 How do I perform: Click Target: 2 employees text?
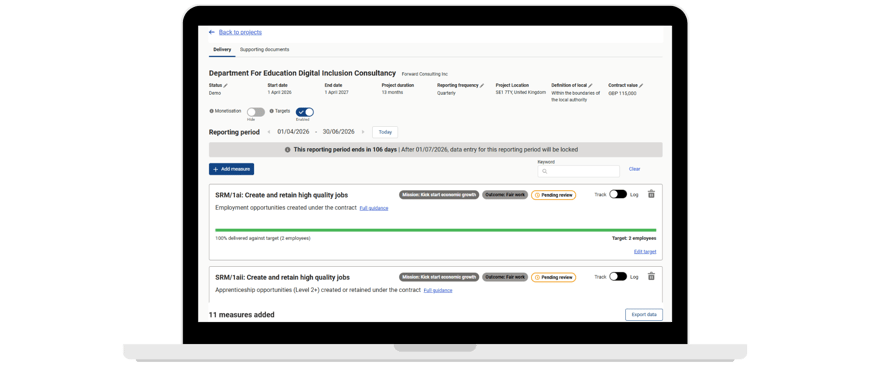(634, 238)
